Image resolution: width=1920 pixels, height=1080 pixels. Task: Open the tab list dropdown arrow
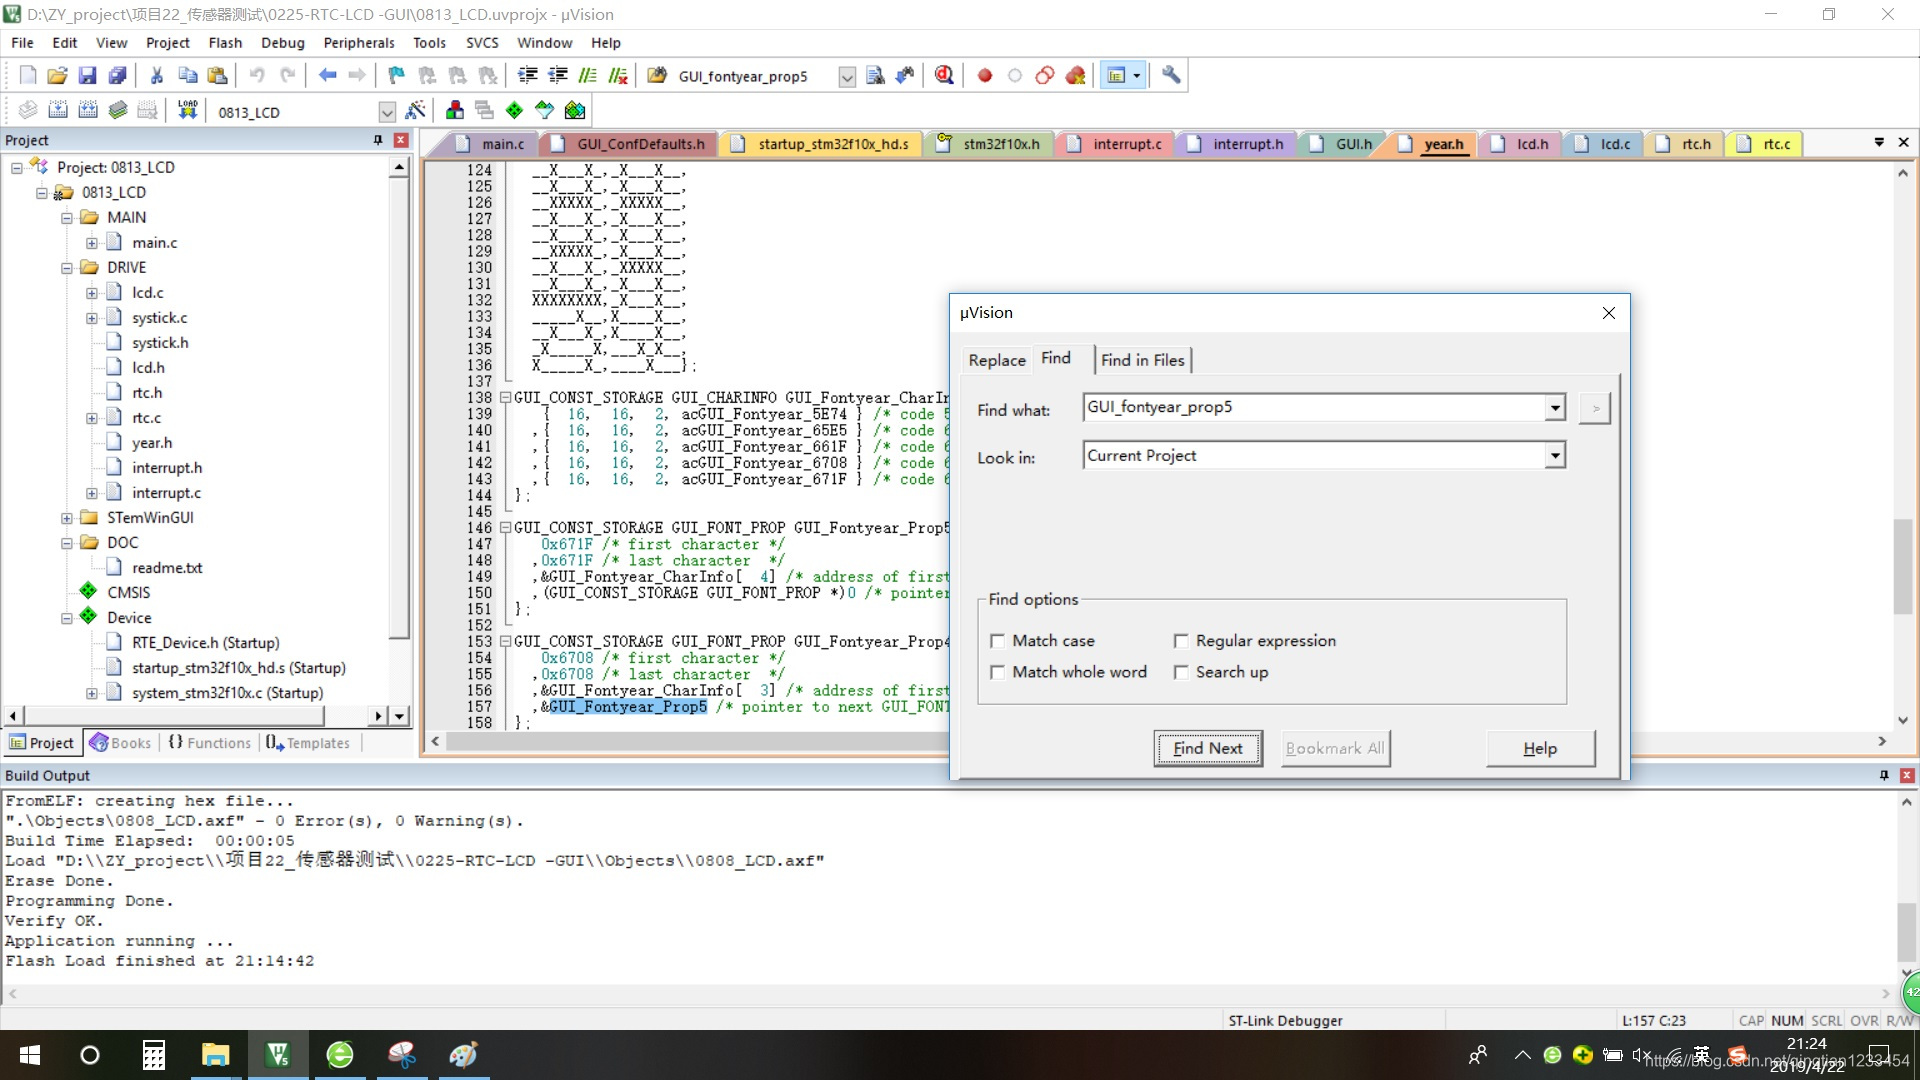pyautogui.click(x=1879, y=143)
